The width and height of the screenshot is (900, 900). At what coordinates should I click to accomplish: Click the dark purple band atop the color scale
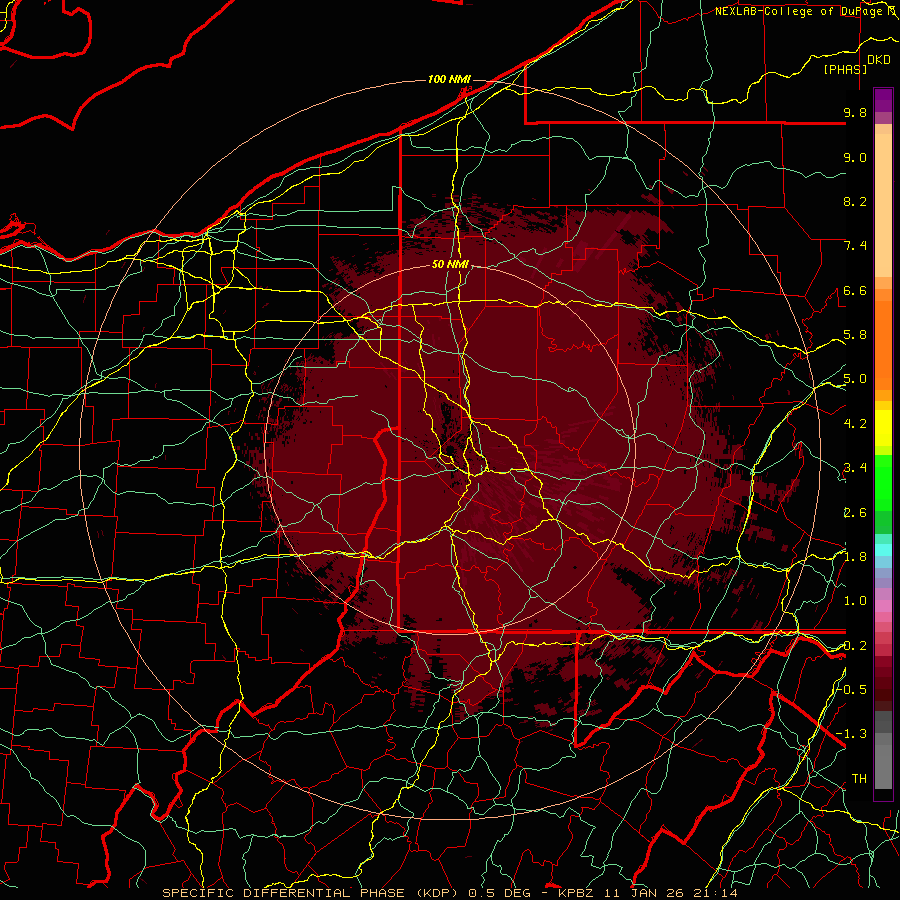(883, 100)
